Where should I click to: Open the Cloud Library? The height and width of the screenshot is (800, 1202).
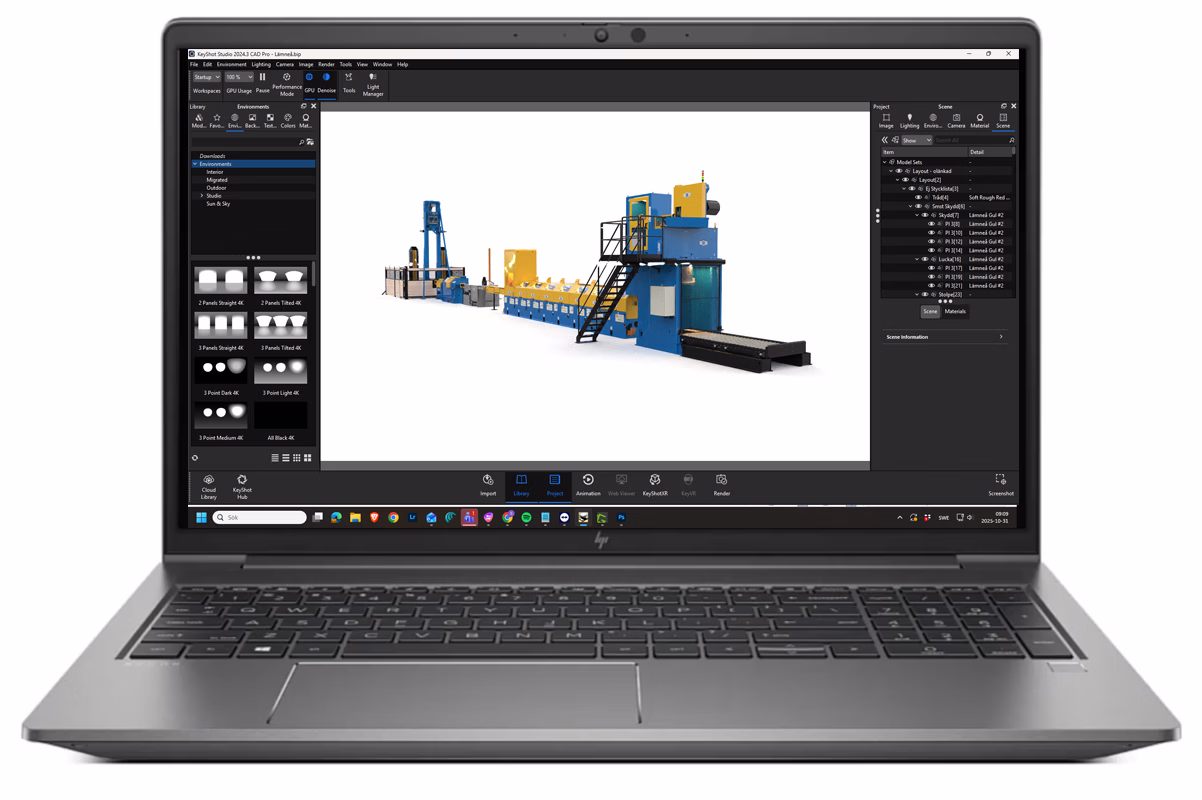coord(208,485)
